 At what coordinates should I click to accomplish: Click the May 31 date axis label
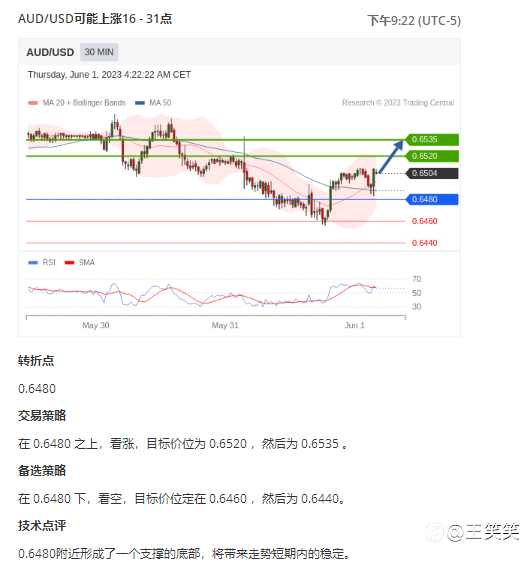click(225, 325)
